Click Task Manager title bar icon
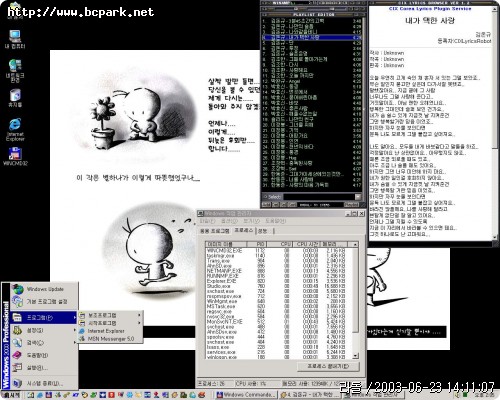 [201, 213]
